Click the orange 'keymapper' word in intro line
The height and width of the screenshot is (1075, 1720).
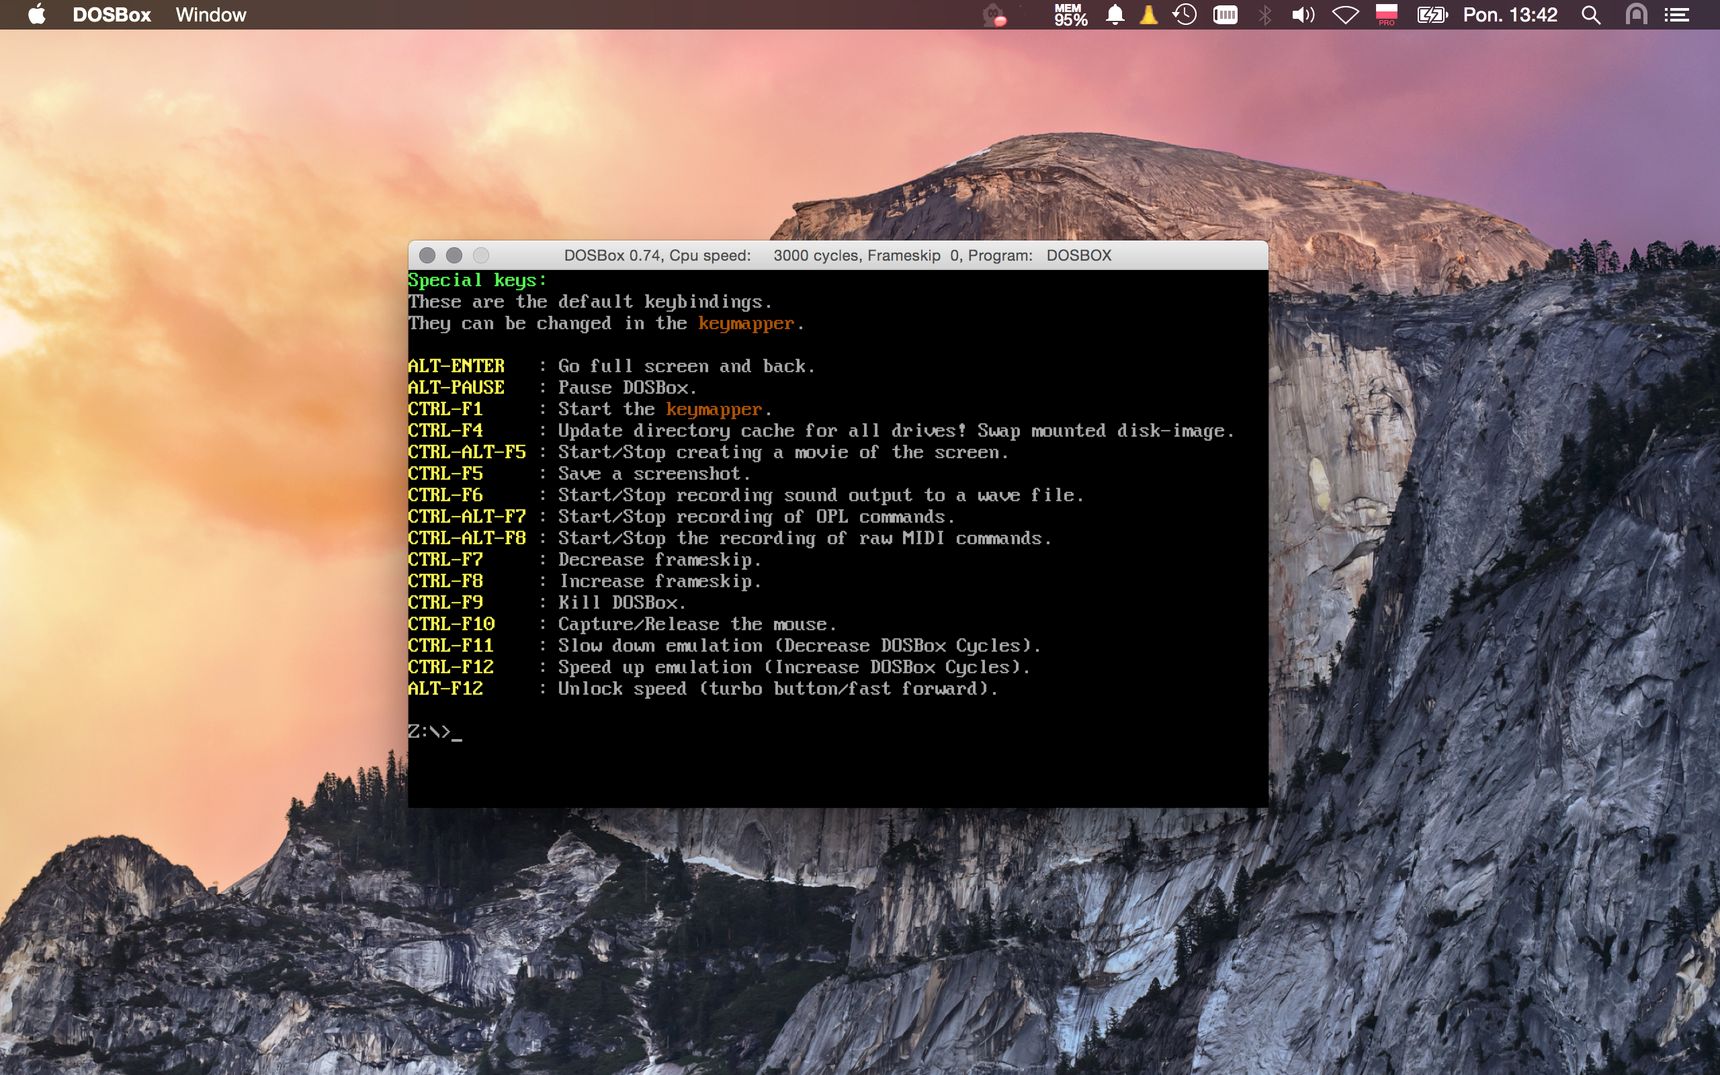746,324
